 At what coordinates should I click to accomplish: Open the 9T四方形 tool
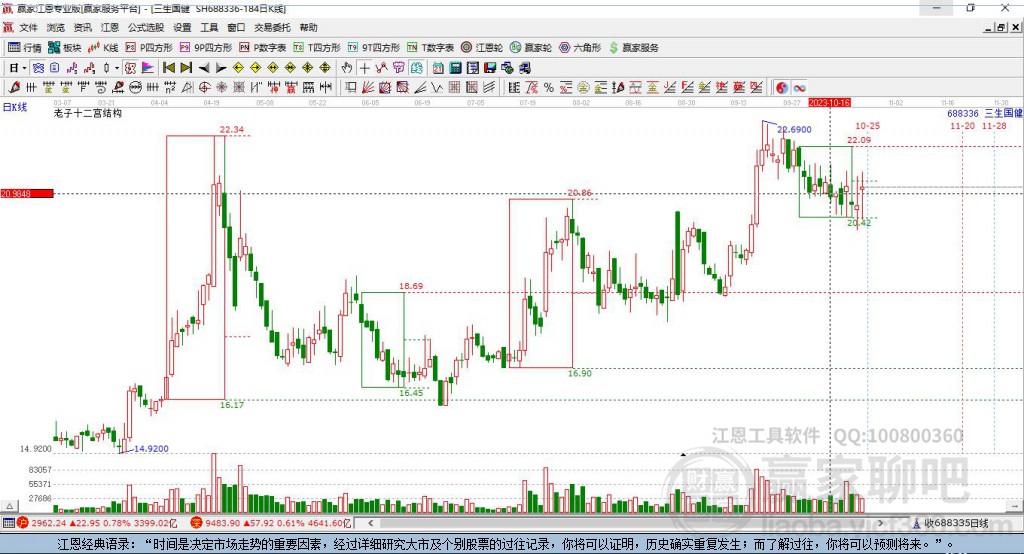(374, 48)
